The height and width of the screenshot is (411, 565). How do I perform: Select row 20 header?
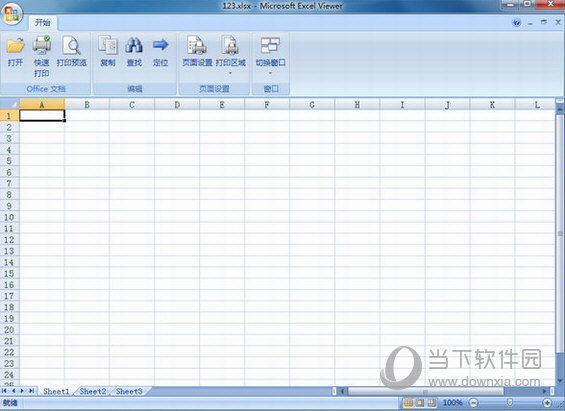pyautogui.click(x=9, y=330)
